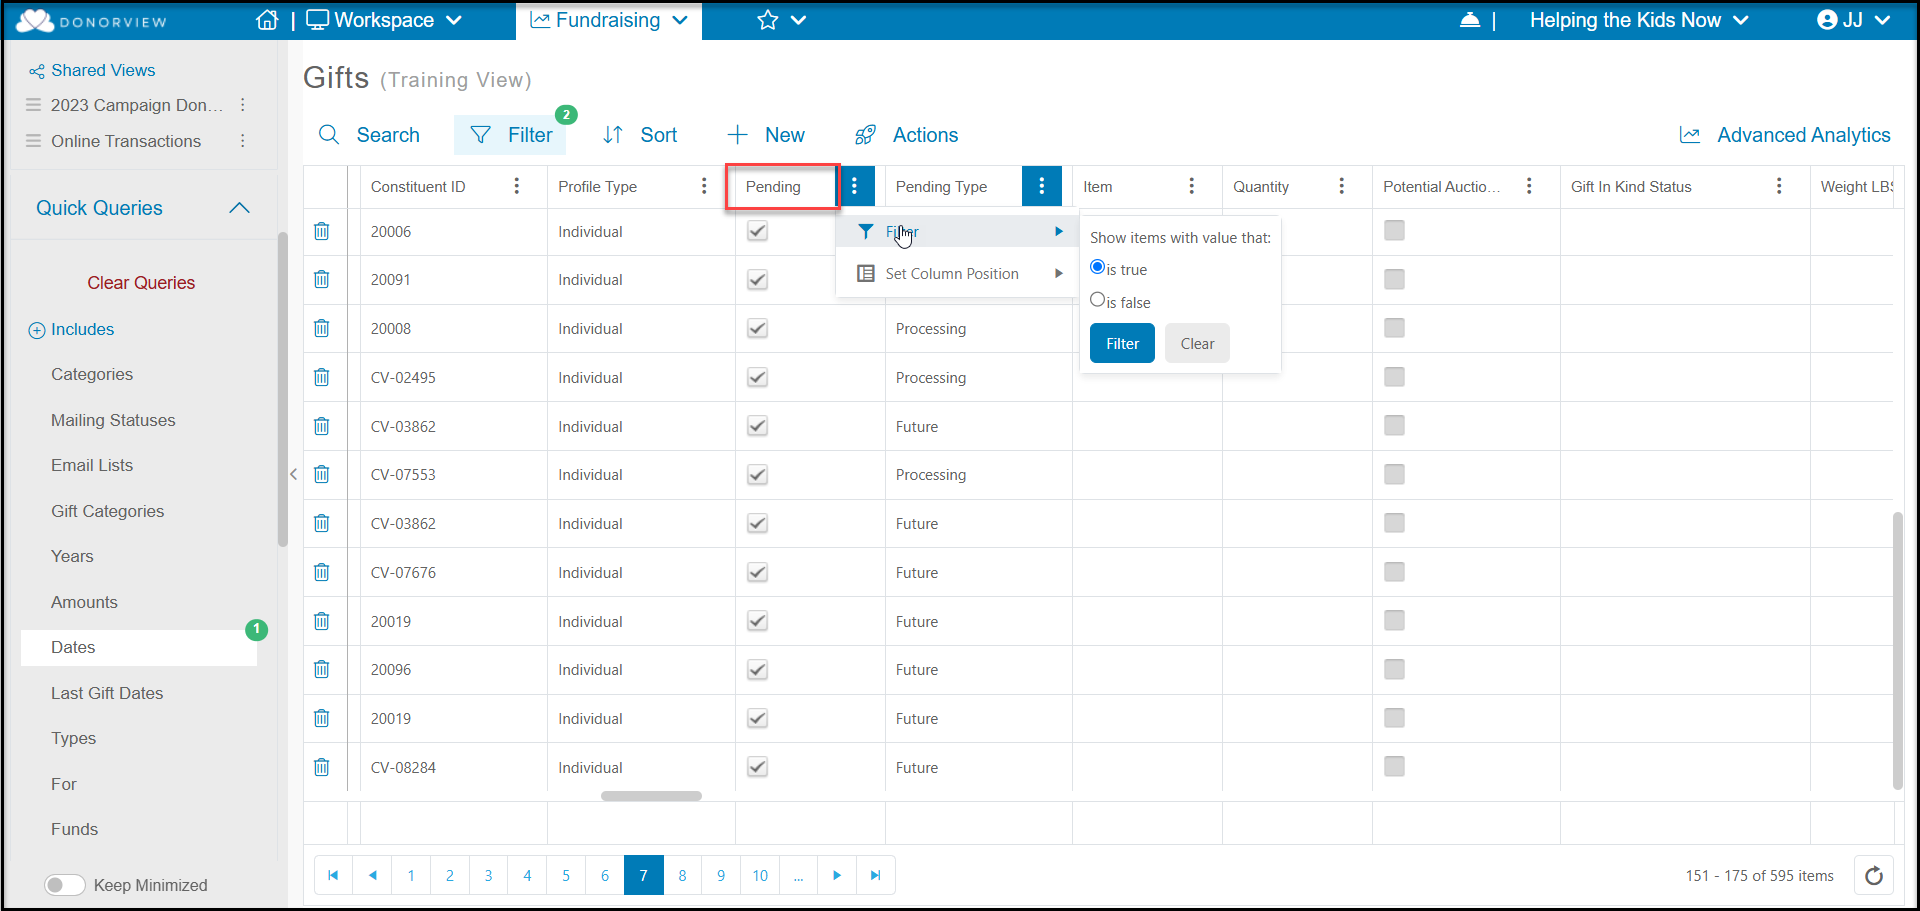
Task: Click the blue Filter button in popup
Action: tap(1122, 343)
